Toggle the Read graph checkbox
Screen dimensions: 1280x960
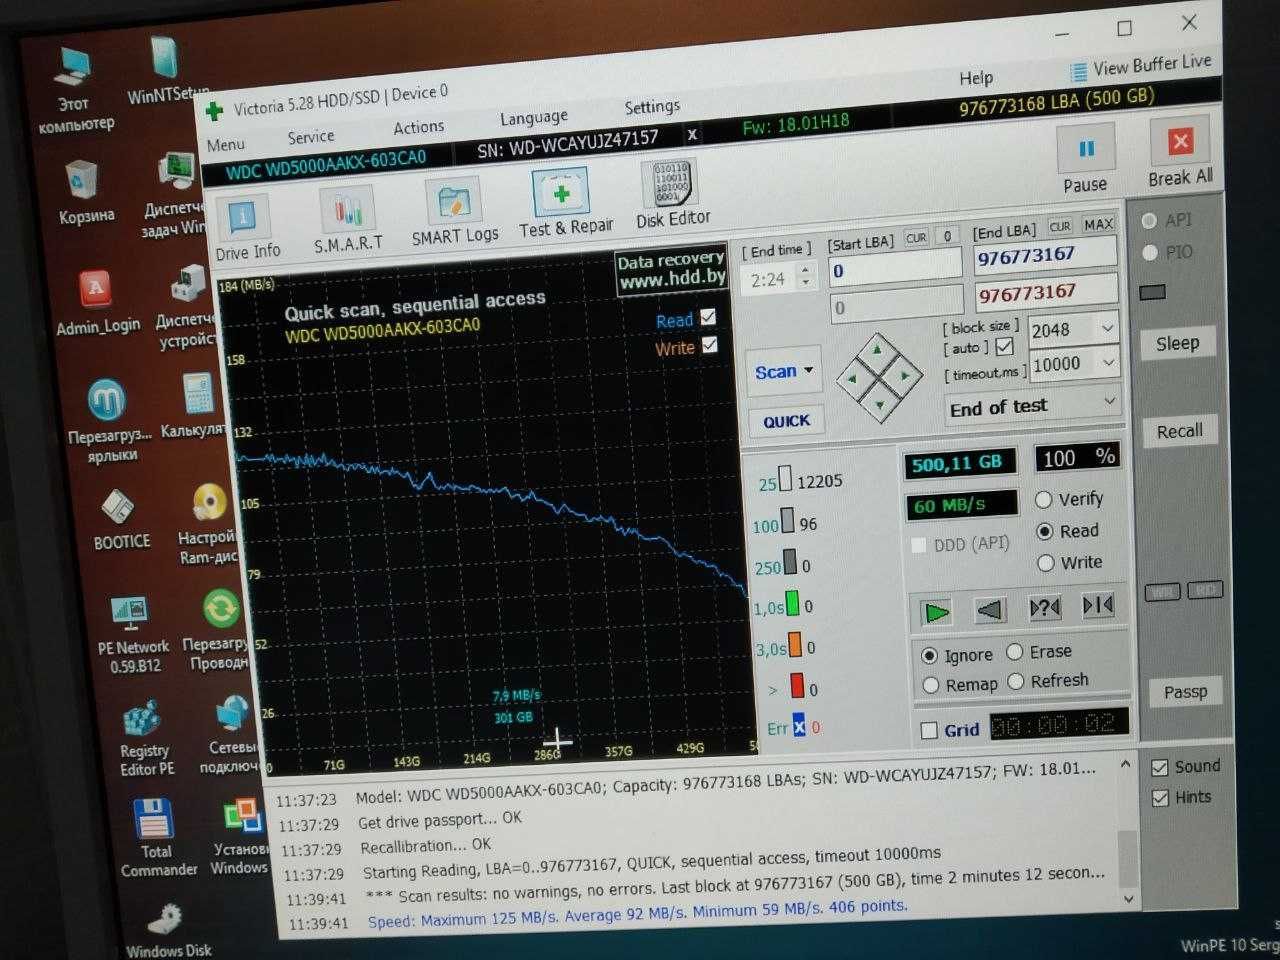[708, 317]
